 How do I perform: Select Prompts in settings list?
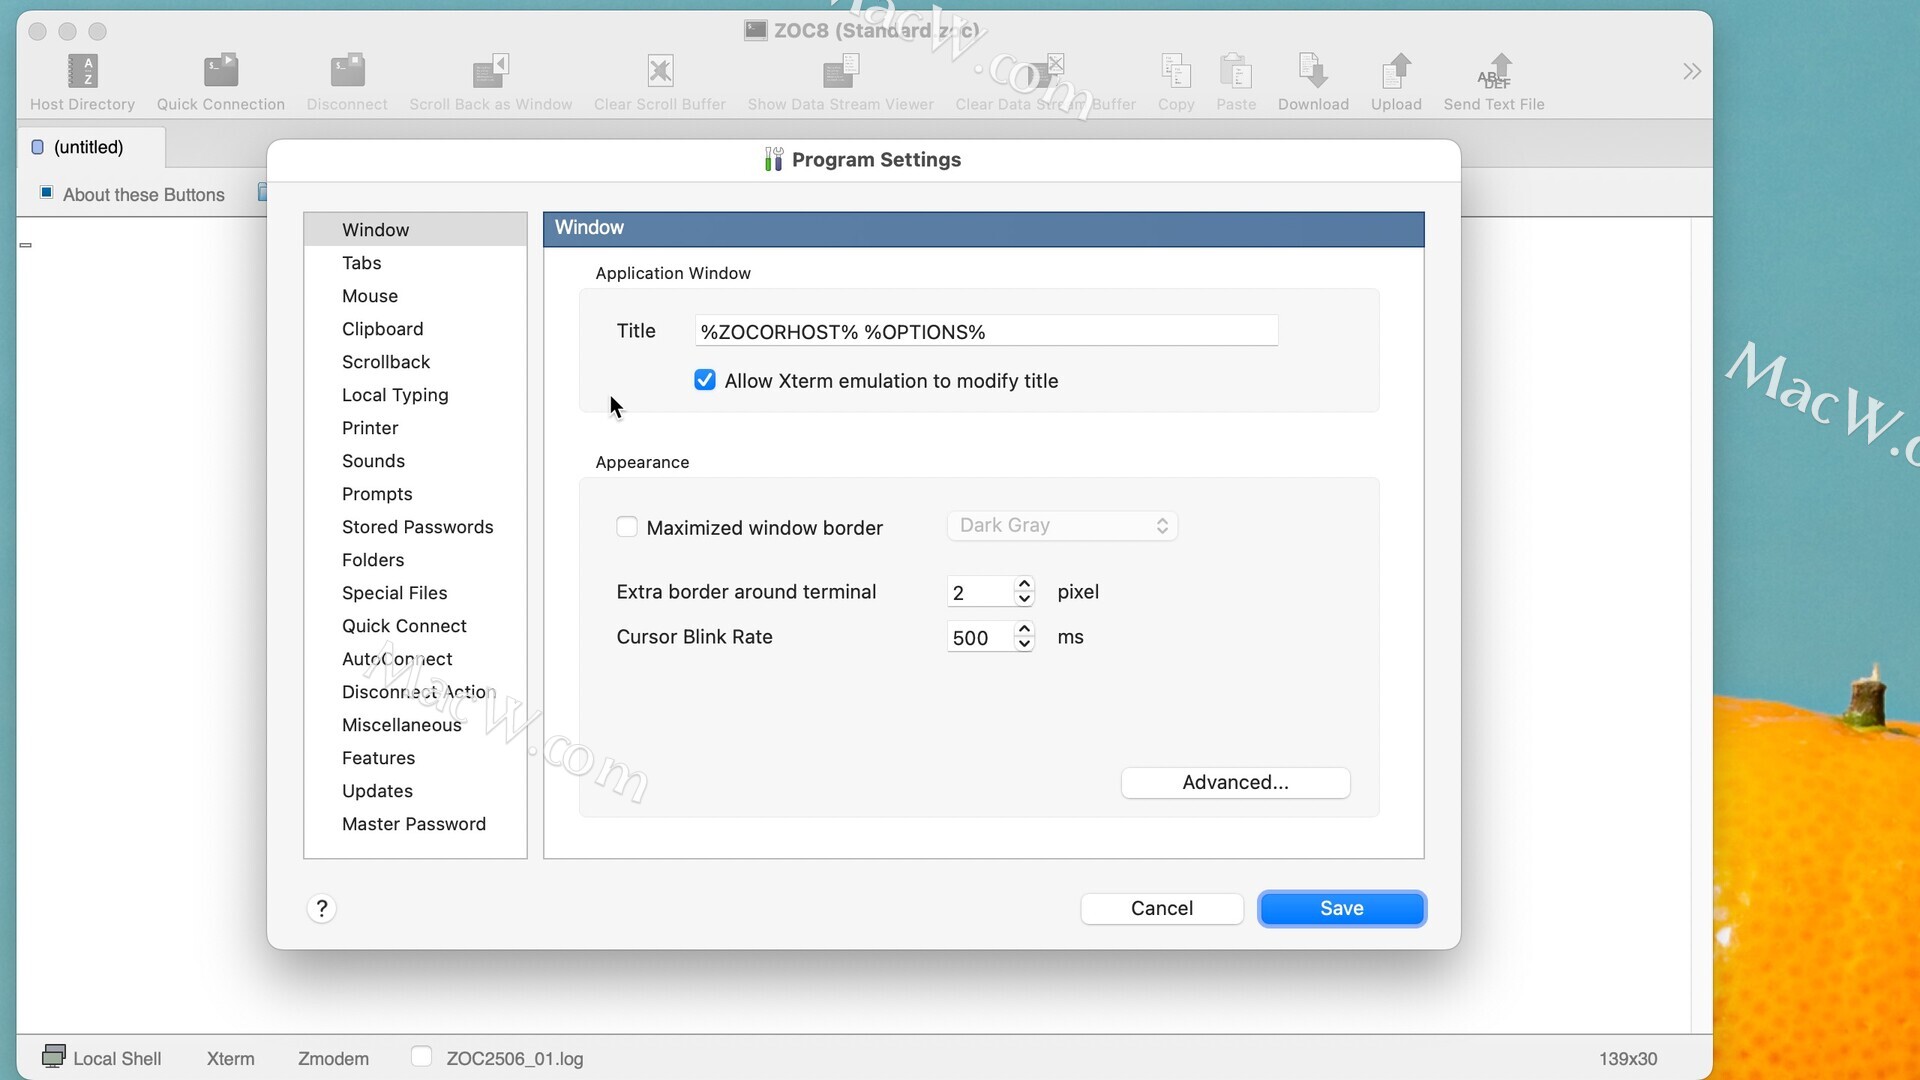pos(415,493)
